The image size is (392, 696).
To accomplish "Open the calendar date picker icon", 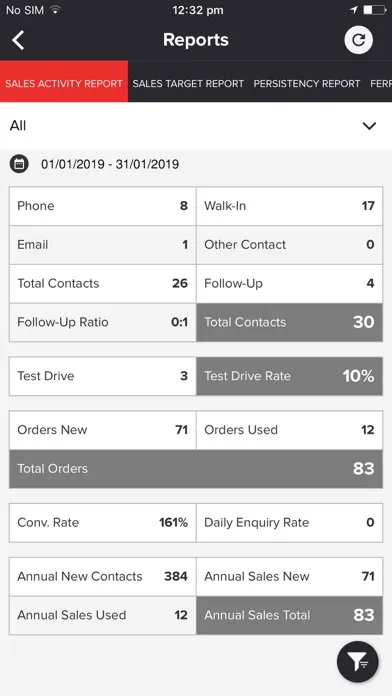I will click(x=19, y=164).
